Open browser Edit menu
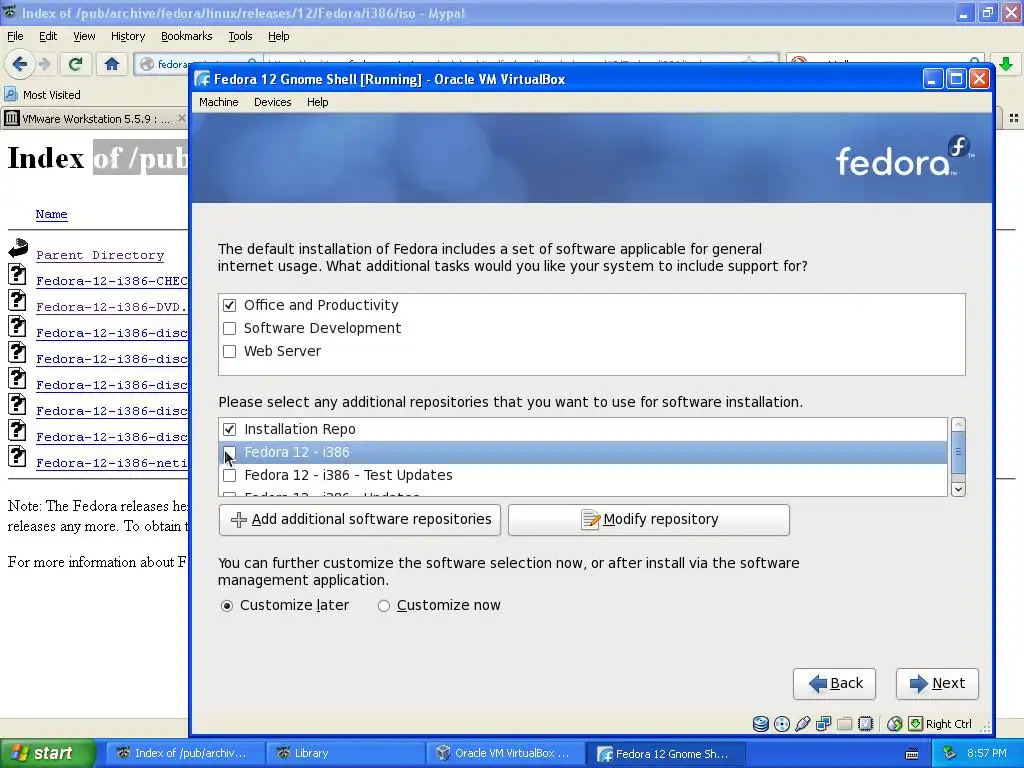 (48, 36)
